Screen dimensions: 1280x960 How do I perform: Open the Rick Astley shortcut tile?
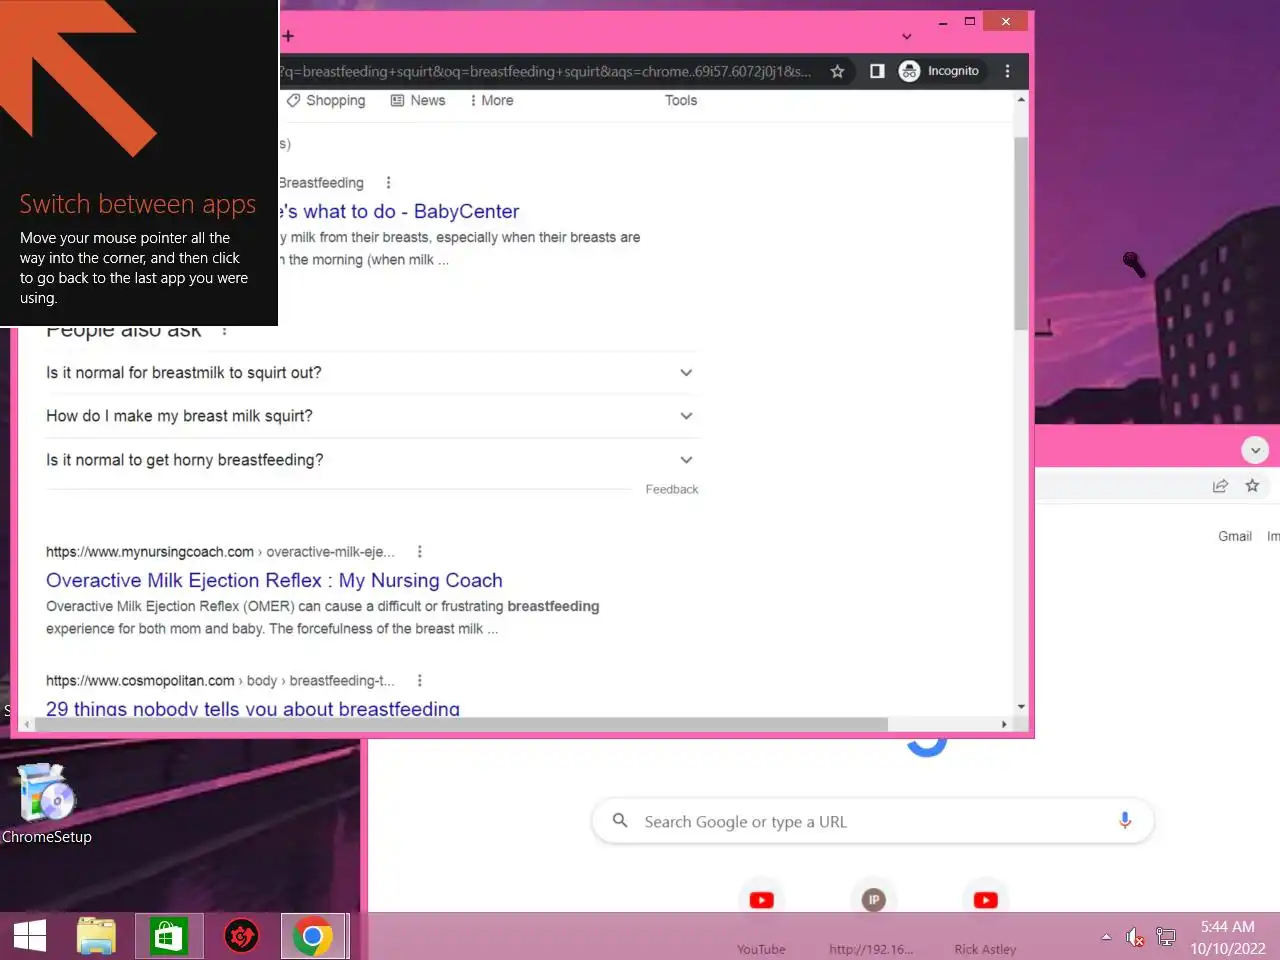click(985, 918)
